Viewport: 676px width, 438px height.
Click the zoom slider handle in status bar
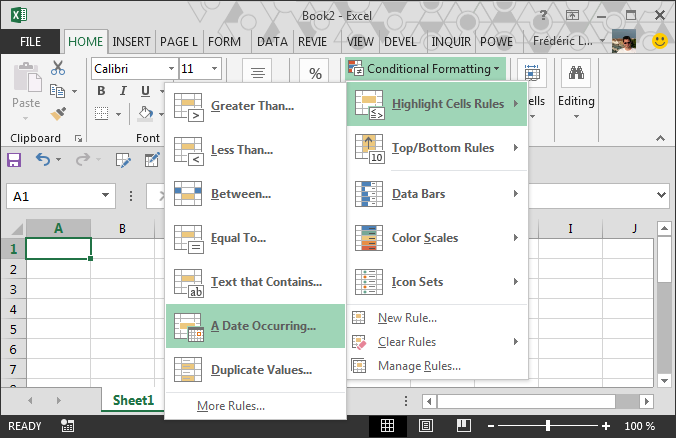tap(547, 426)
